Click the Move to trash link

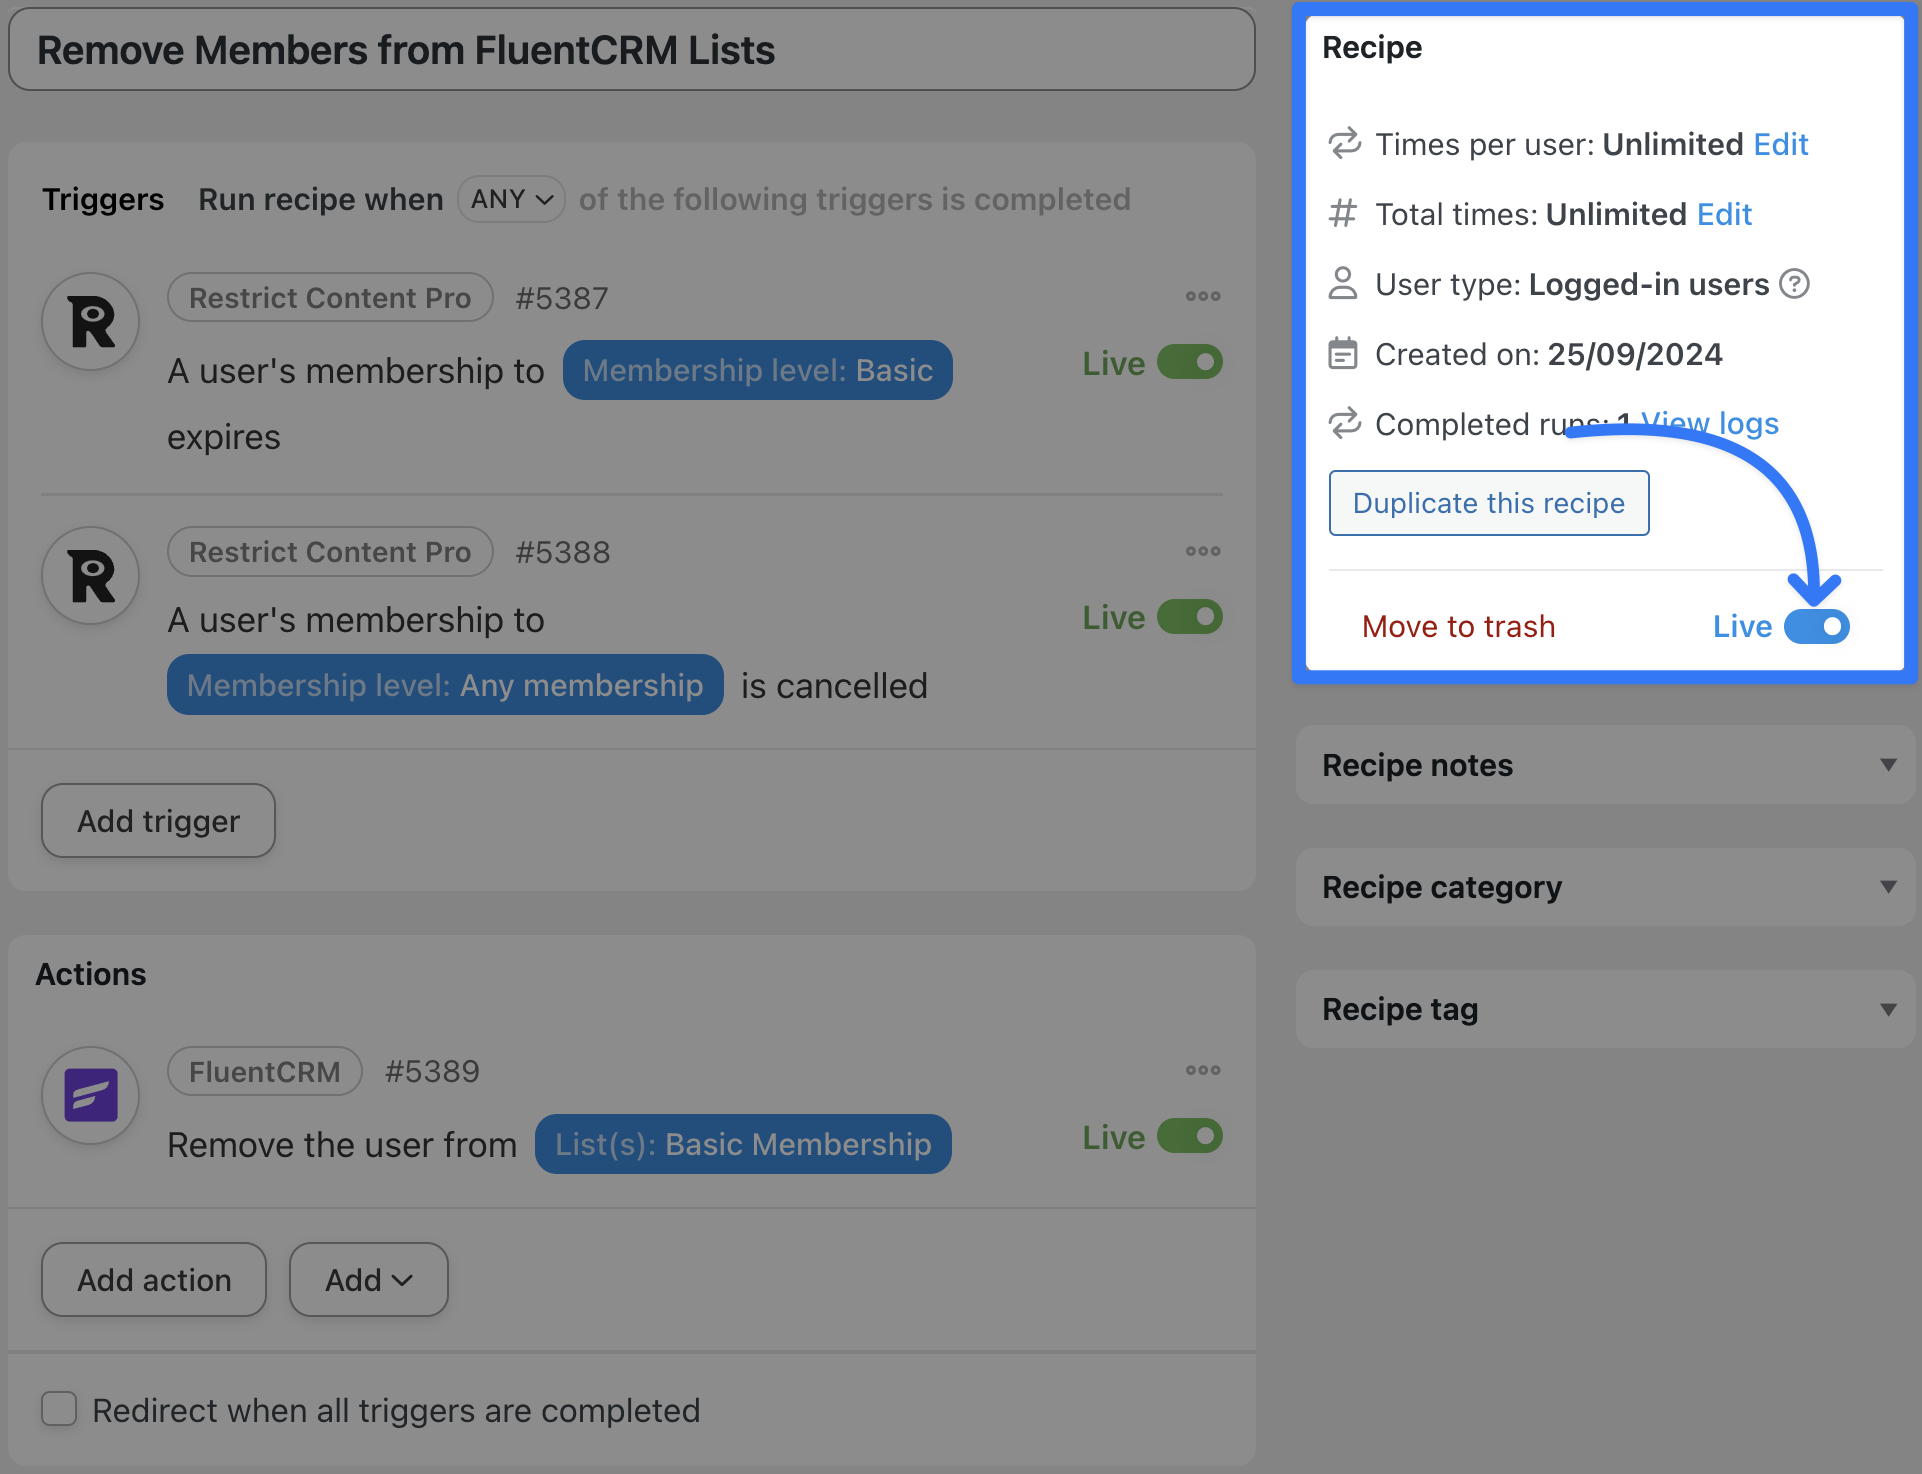(1458, 627)
